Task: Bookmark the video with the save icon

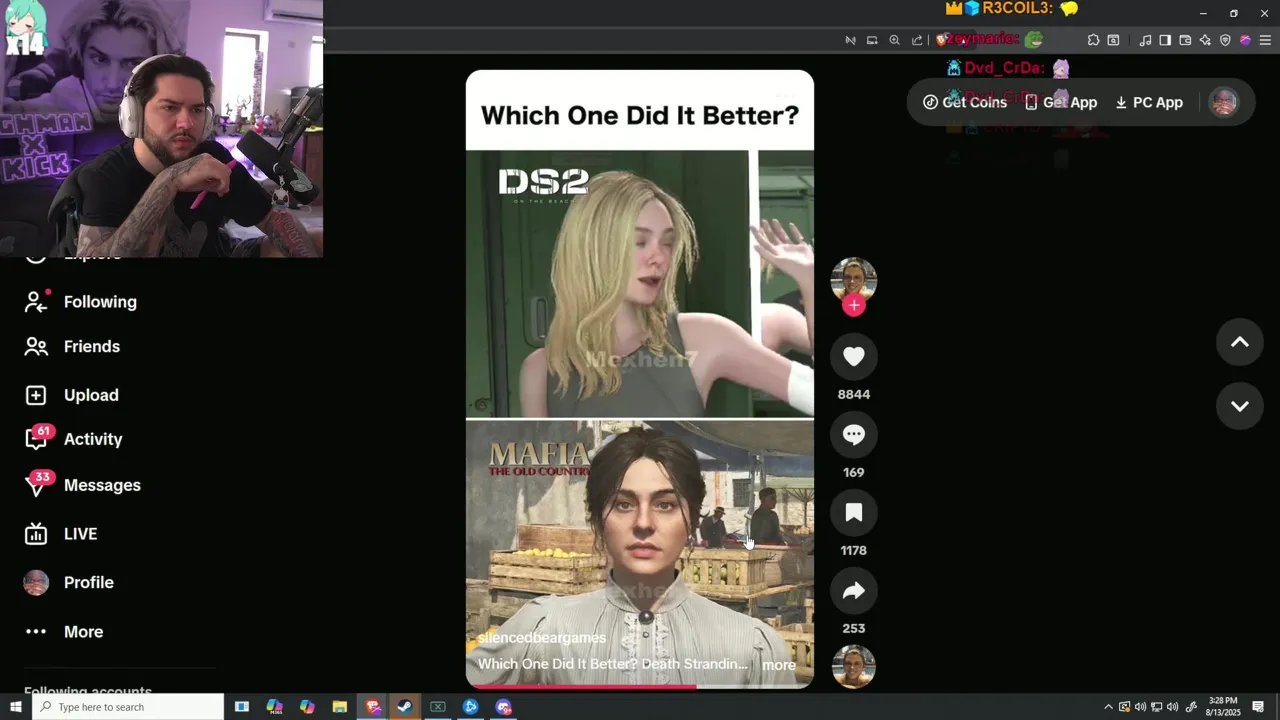Action: coord(853,513)
